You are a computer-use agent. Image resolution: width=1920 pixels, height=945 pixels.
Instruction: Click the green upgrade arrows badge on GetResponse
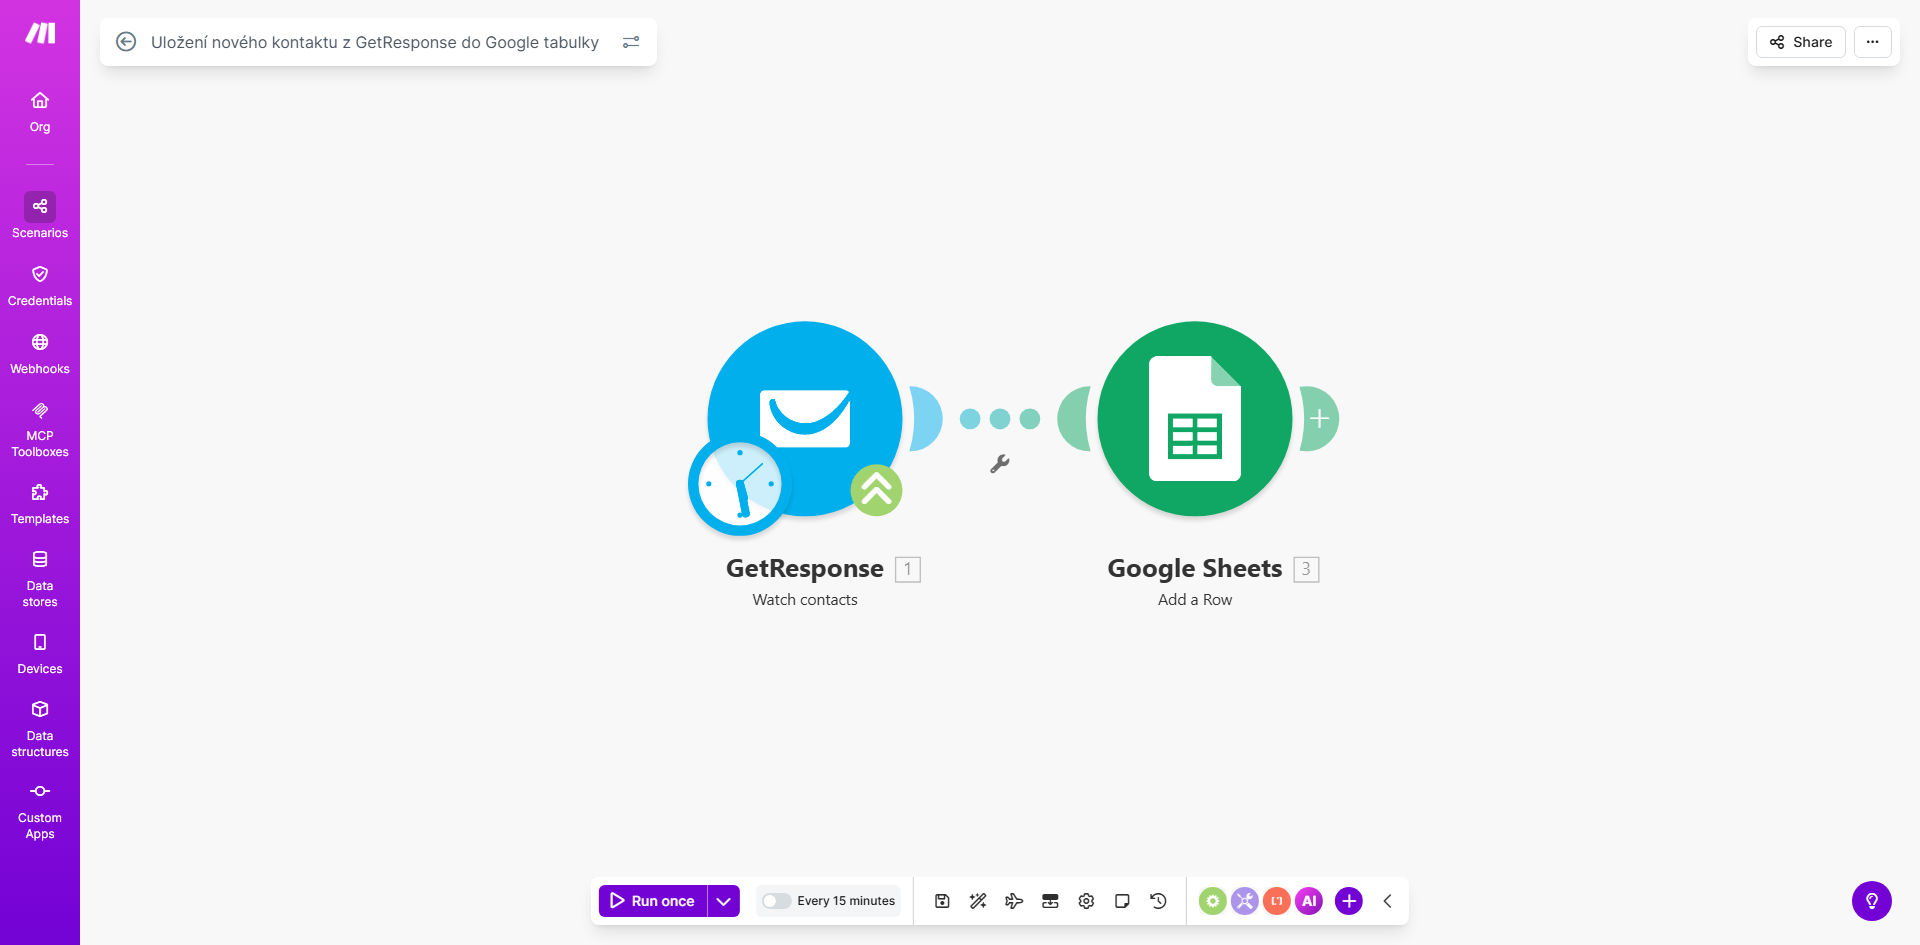[876, 490]
